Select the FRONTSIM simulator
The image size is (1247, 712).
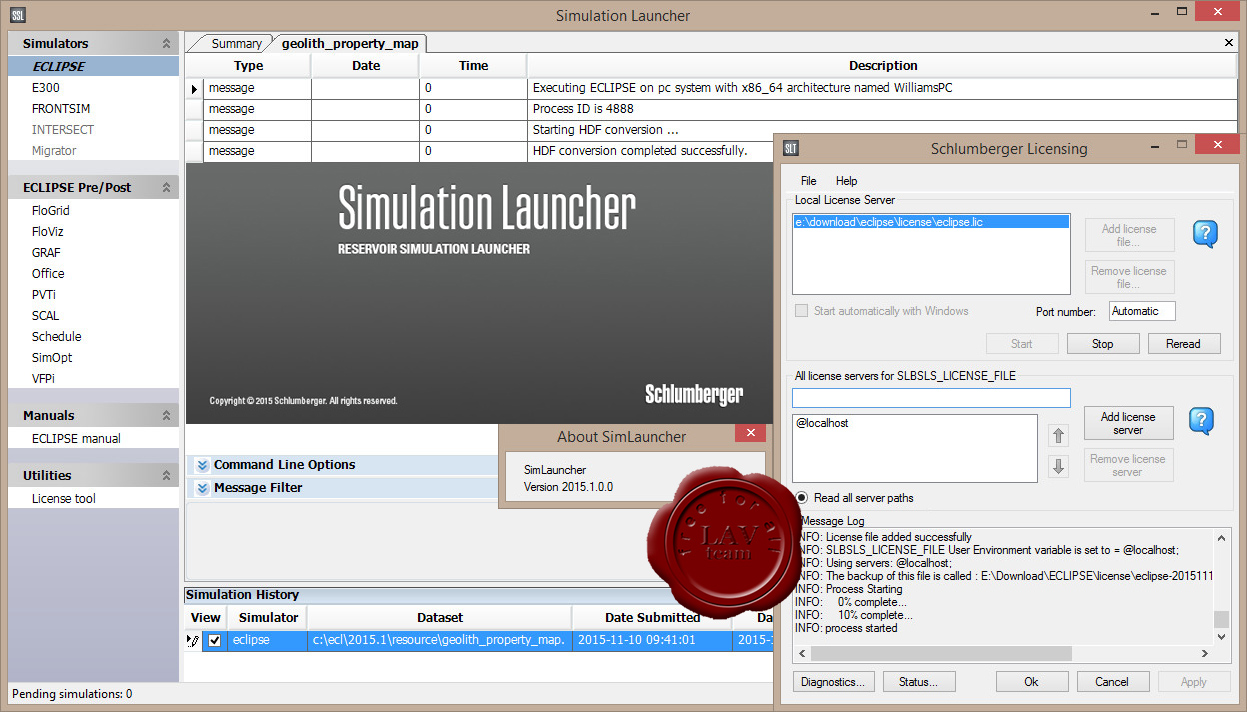(61, 109)
